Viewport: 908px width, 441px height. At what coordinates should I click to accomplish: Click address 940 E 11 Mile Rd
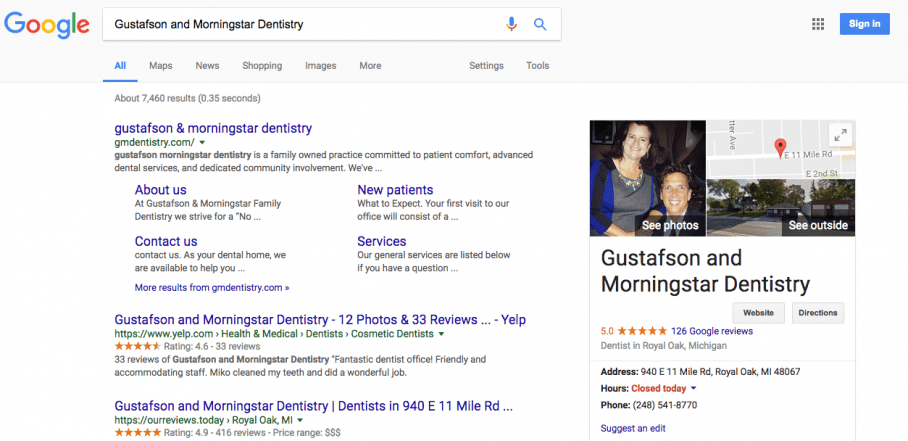click(720, 372)
